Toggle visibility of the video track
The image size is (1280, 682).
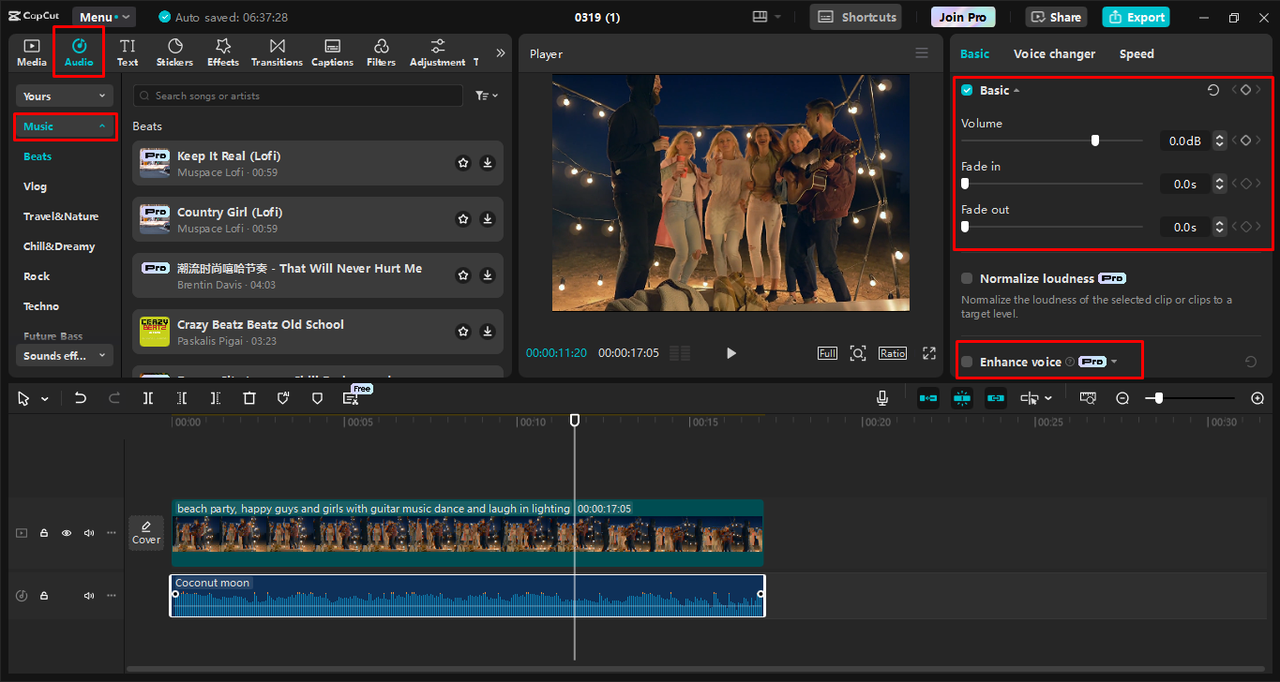click(67, 533)
